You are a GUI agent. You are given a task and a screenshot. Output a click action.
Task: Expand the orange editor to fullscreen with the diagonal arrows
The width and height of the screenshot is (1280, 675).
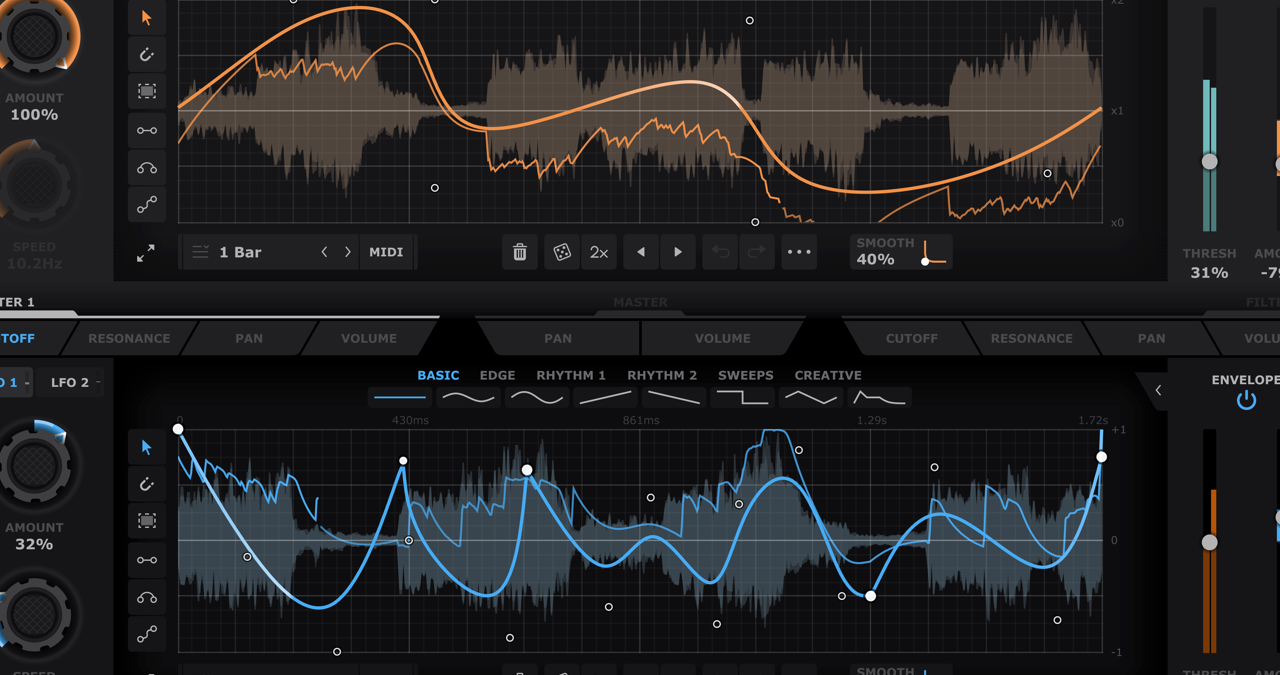(x=146, y=253)
